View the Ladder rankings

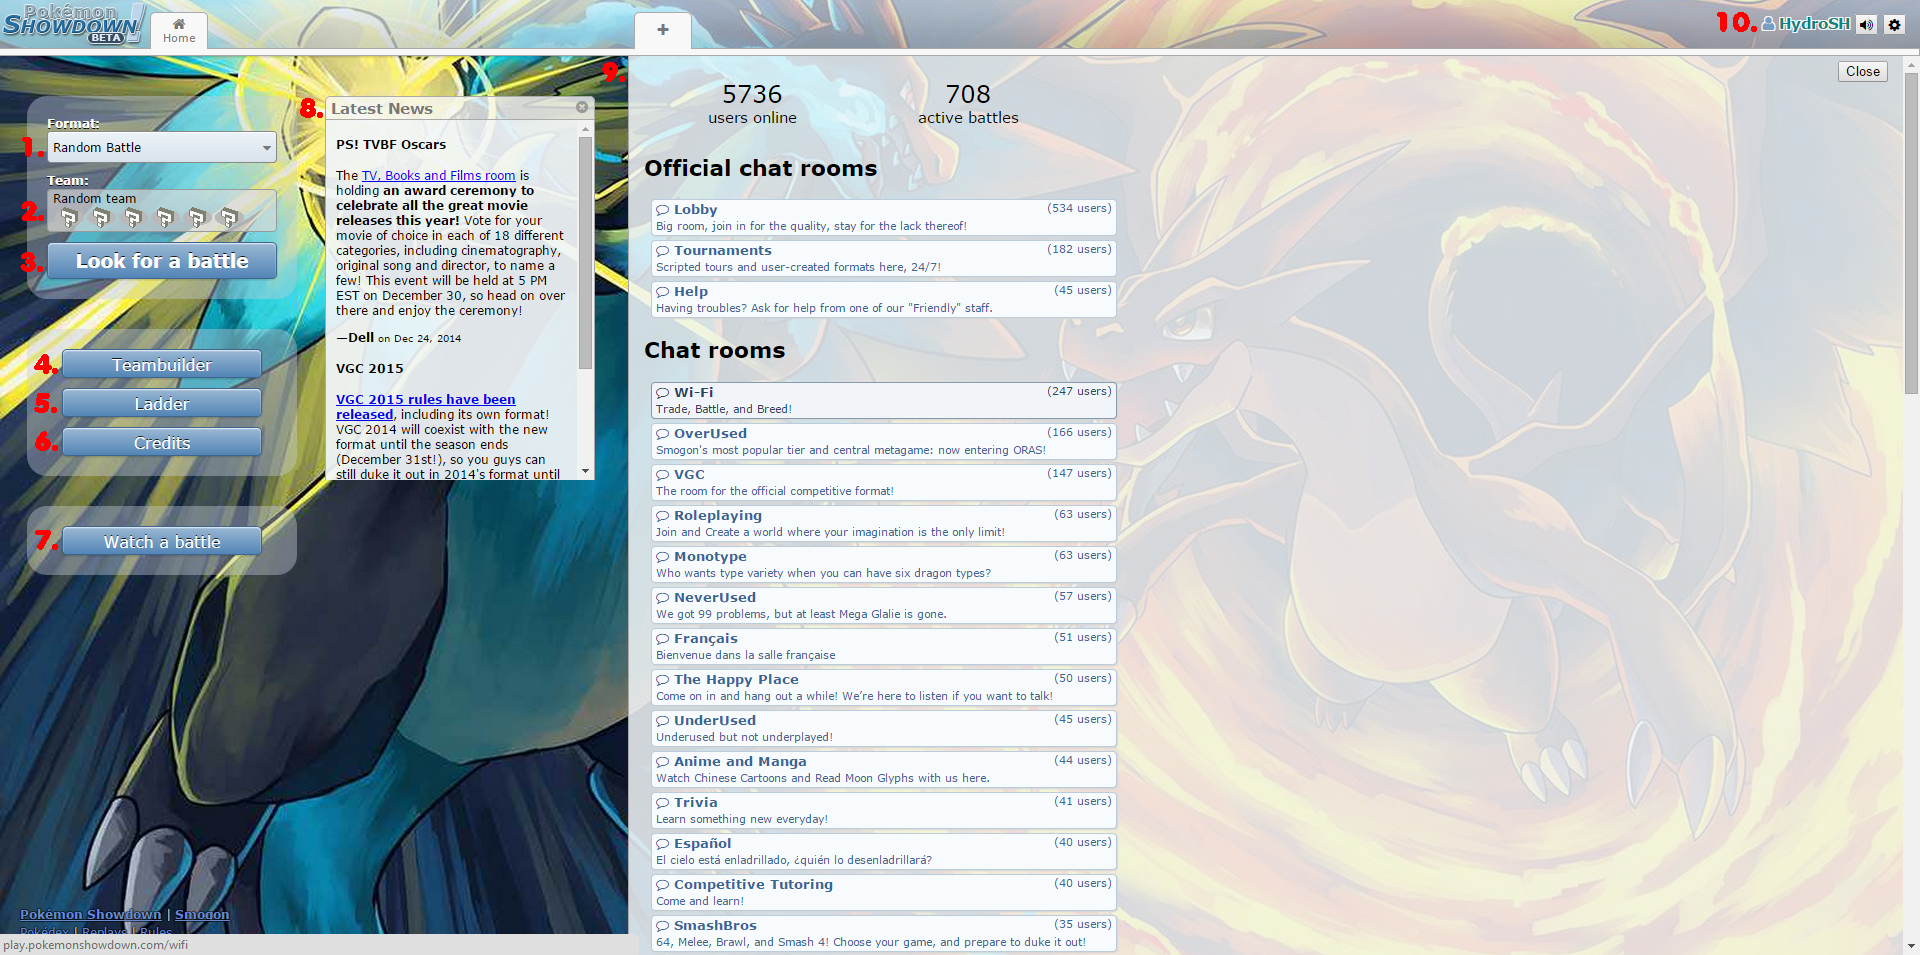162,404
